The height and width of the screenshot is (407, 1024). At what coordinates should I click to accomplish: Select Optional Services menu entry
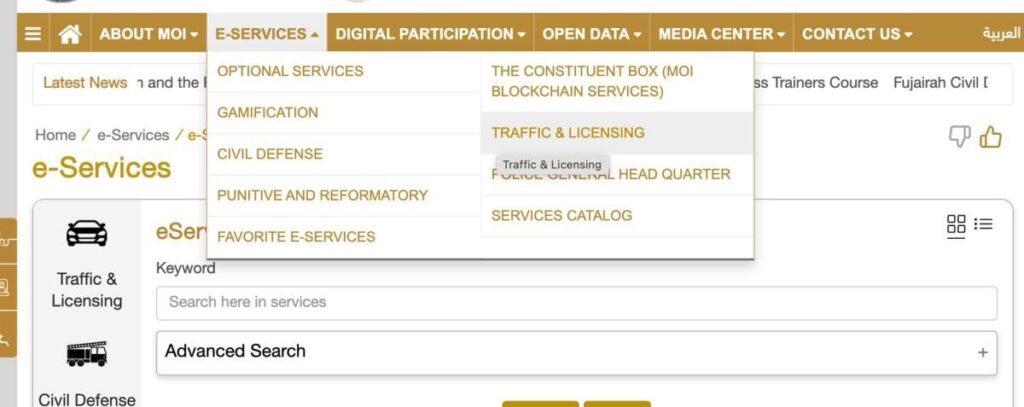tap(290, 71)
